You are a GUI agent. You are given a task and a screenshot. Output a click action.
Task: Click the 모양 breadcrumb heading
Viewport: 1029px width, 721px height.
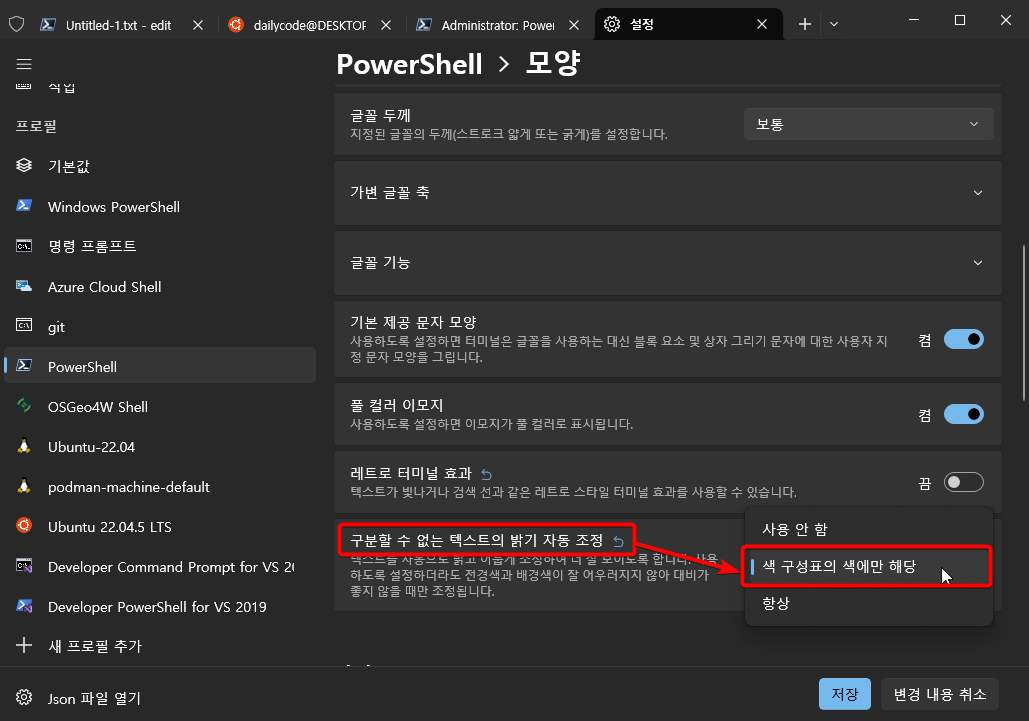point(553,64)
